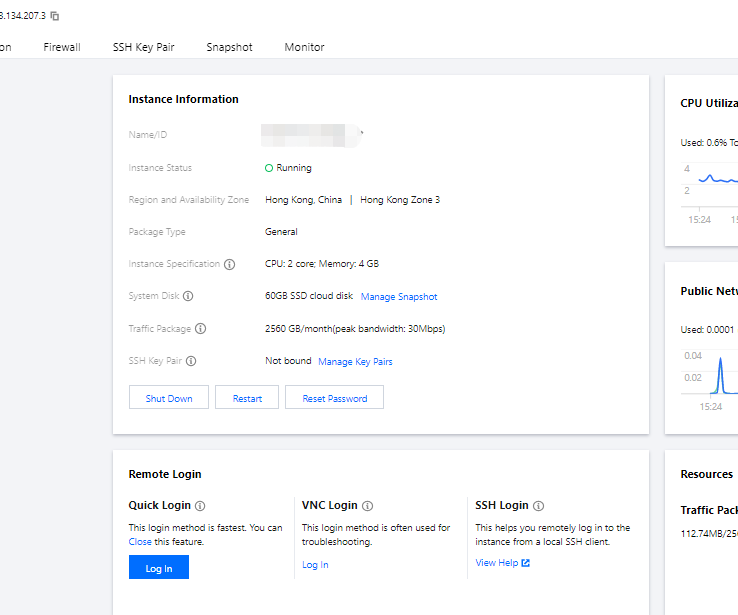Click info icon next to System Disk
Image resolution: width=738 pixels, height=615 pixels.
click(x=188, y=297)
